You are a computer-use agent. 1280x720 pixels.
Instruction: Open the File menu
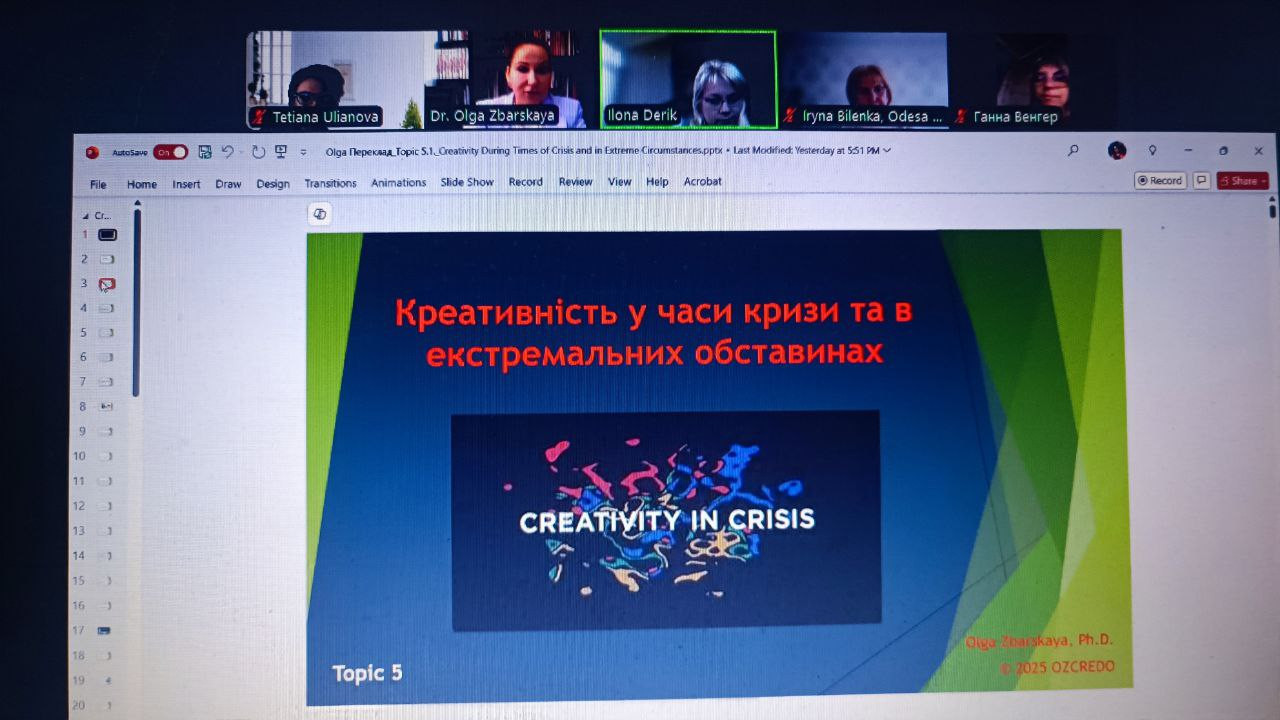click(x=98, y=184)
